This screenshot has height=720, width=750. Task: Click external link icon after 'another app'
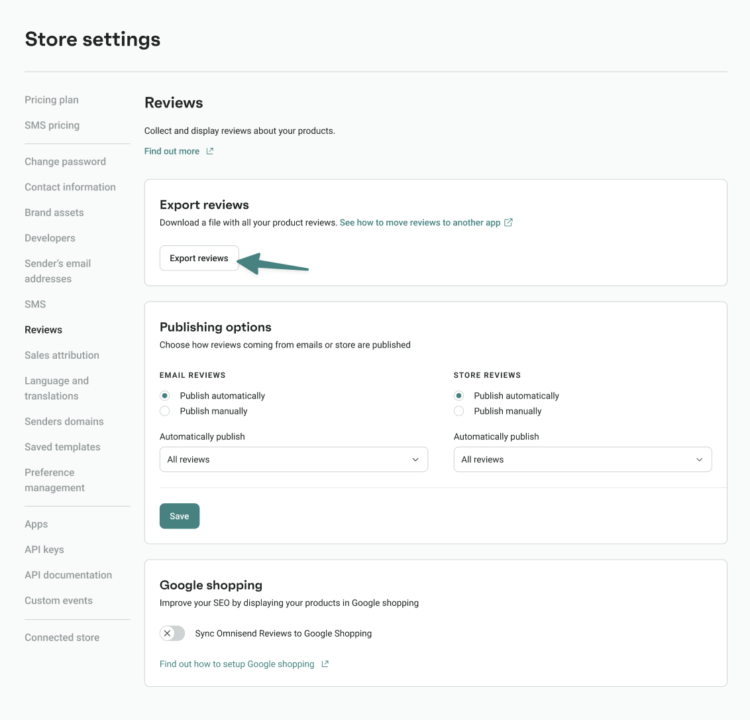pyautogui.click(x=508, y=222)
